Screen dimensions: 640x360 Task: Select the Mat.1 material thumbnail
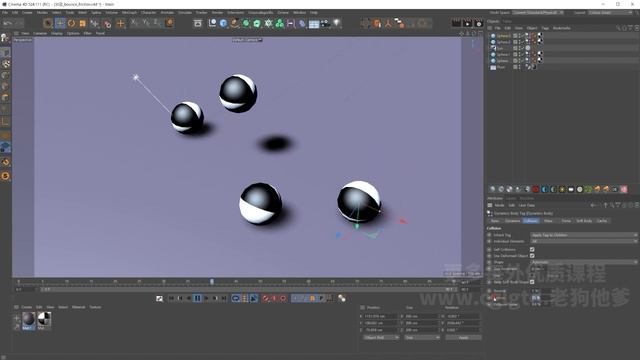pyautogui.click(x=28, y=320)
